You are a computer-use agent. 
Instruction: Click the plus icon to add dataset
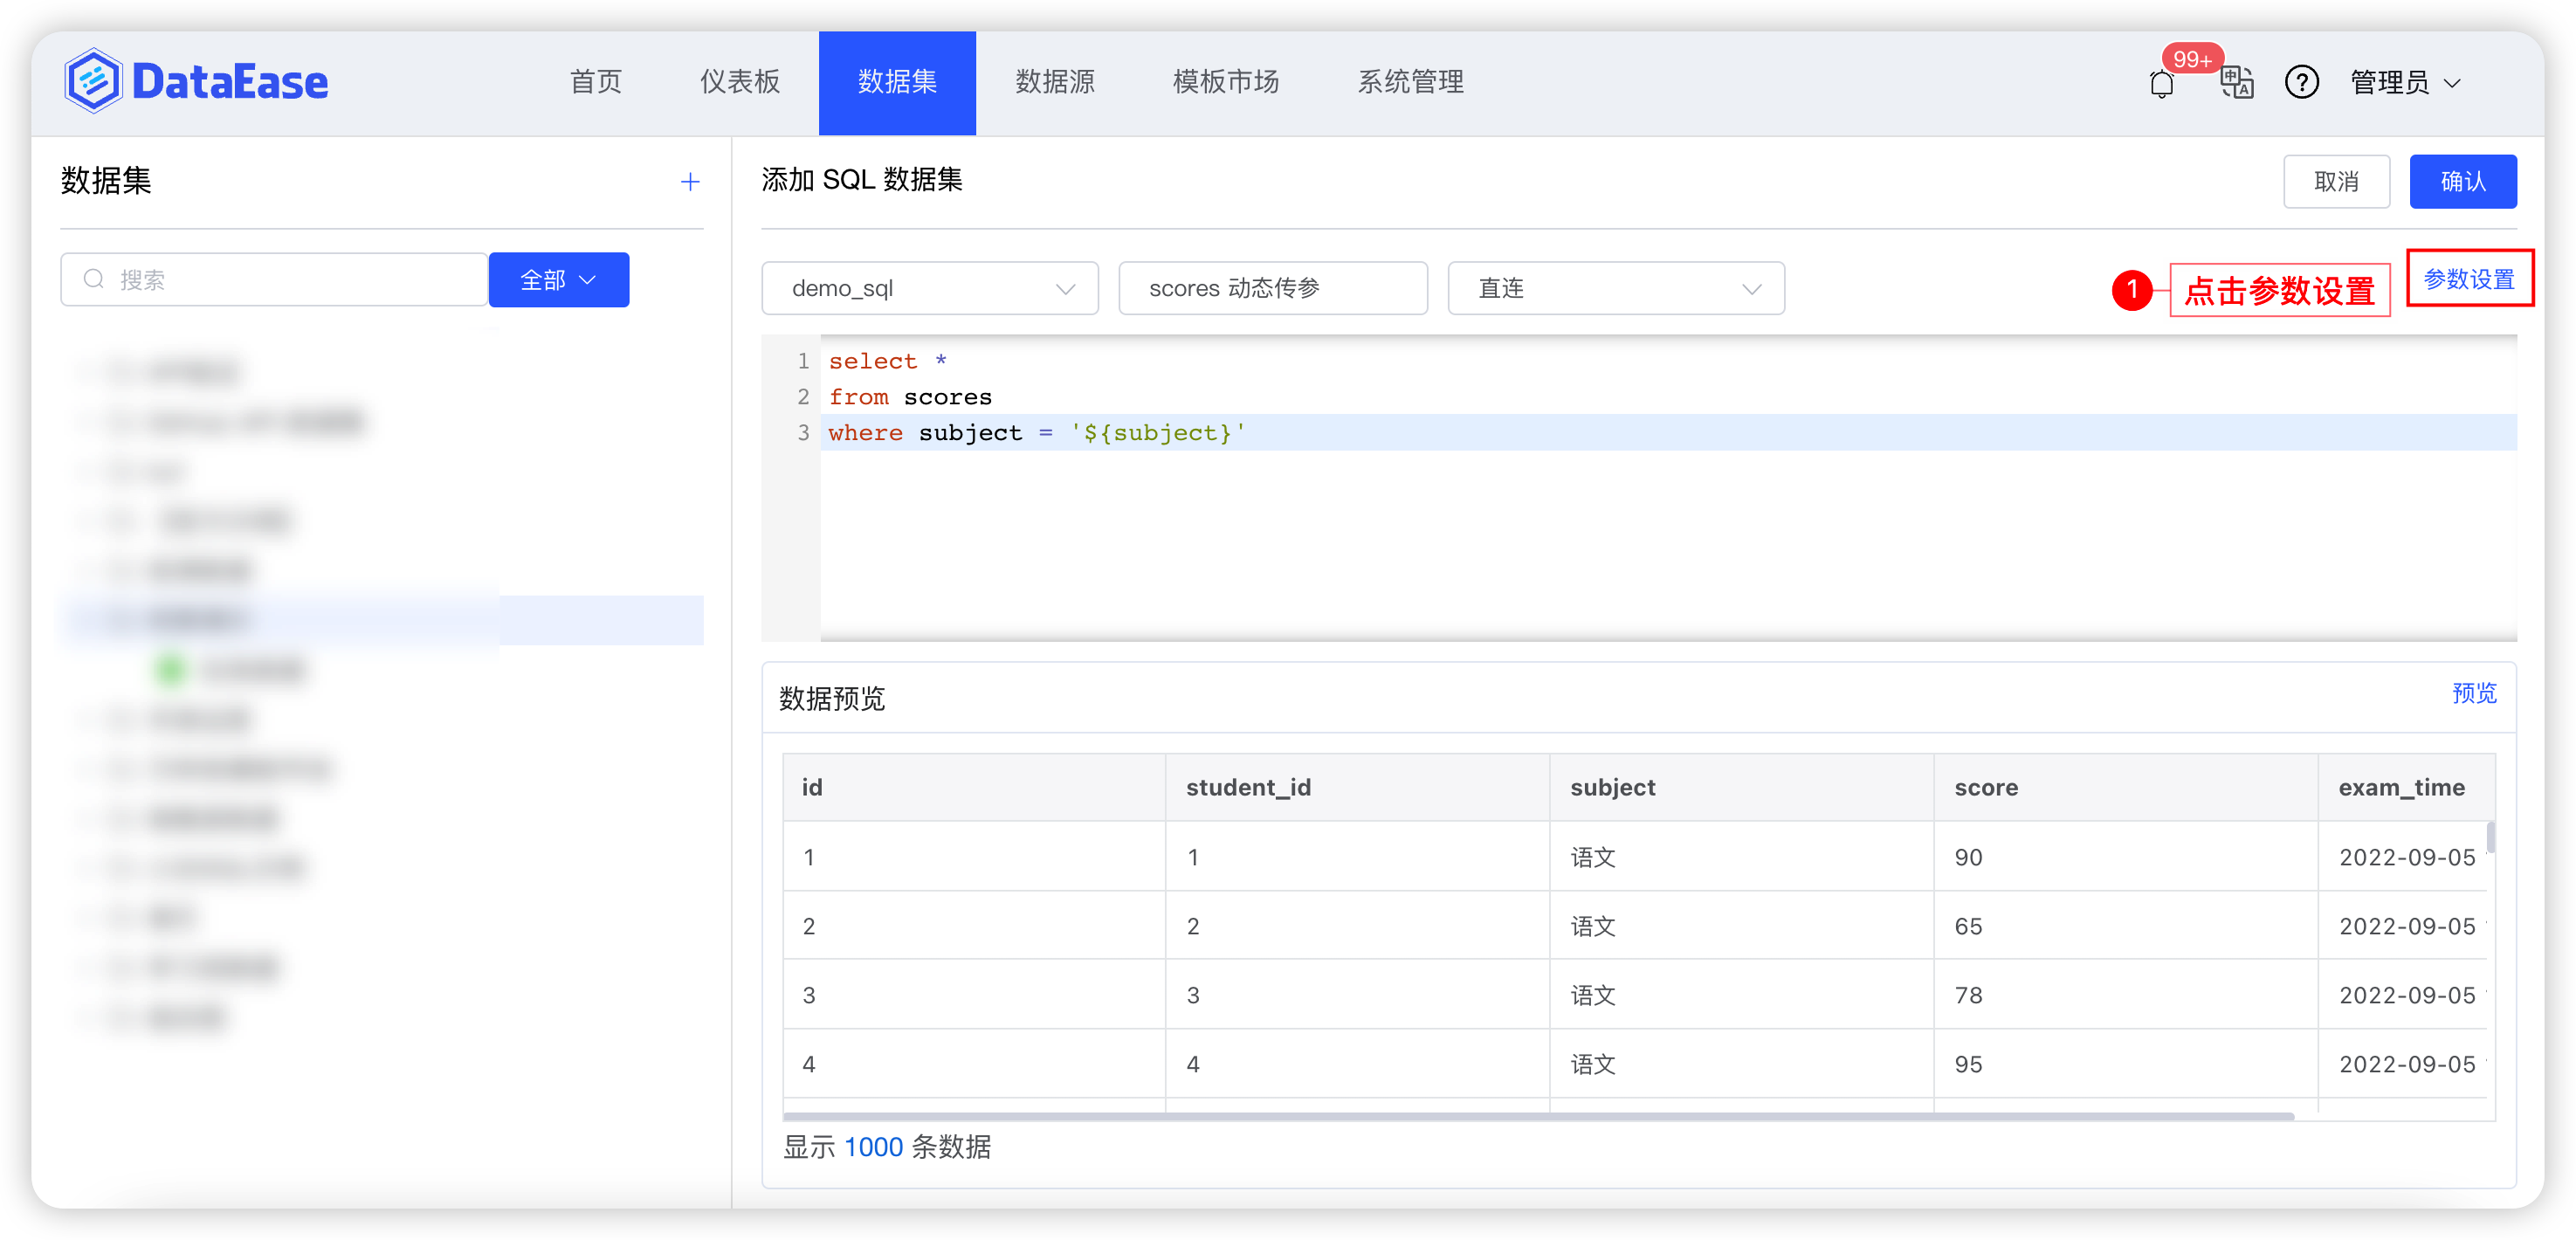(690, 181)
